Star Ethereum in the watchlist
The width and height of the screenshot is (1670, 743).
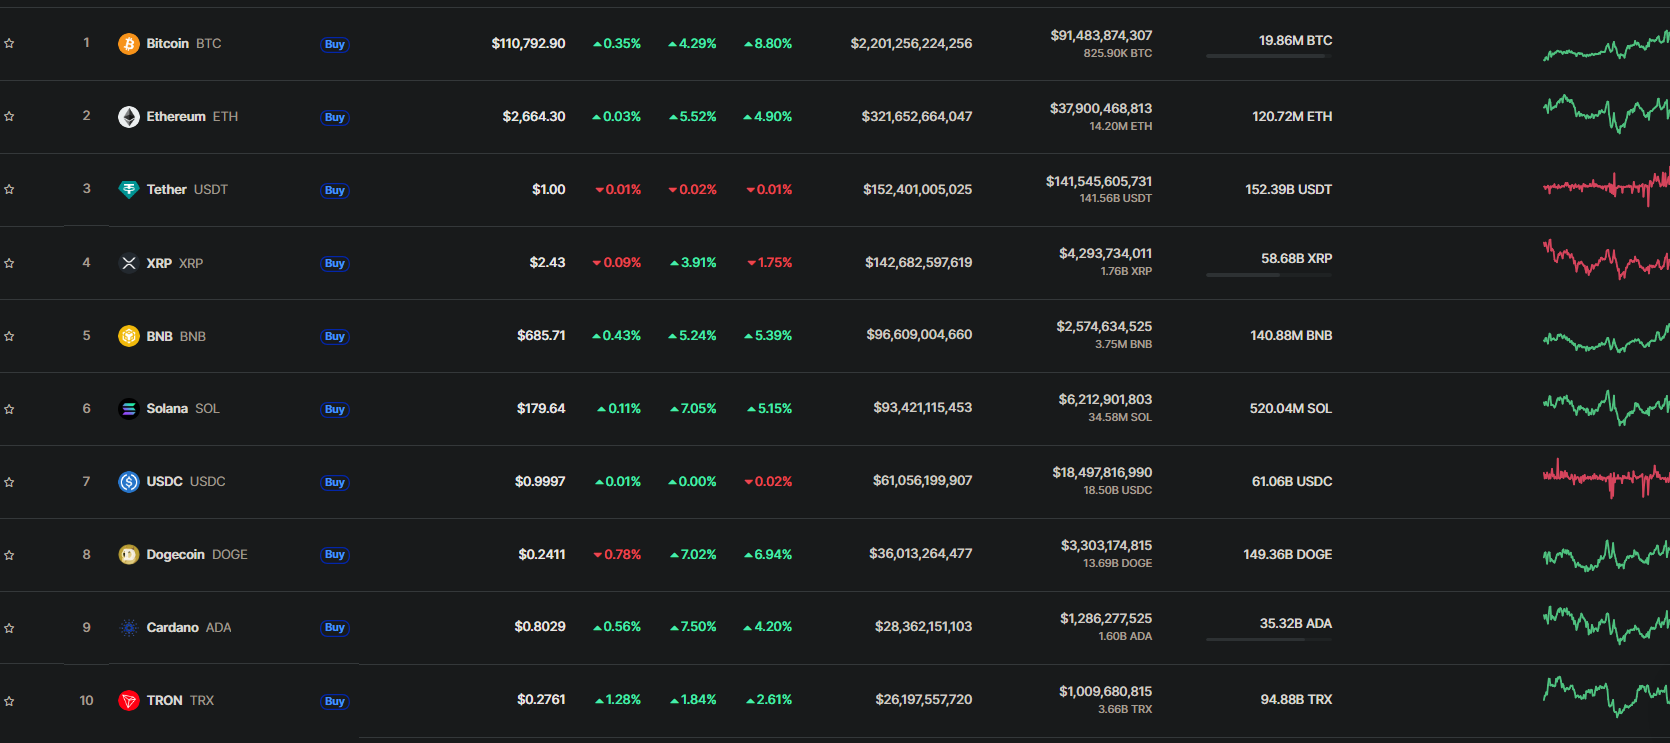(9, 117)
